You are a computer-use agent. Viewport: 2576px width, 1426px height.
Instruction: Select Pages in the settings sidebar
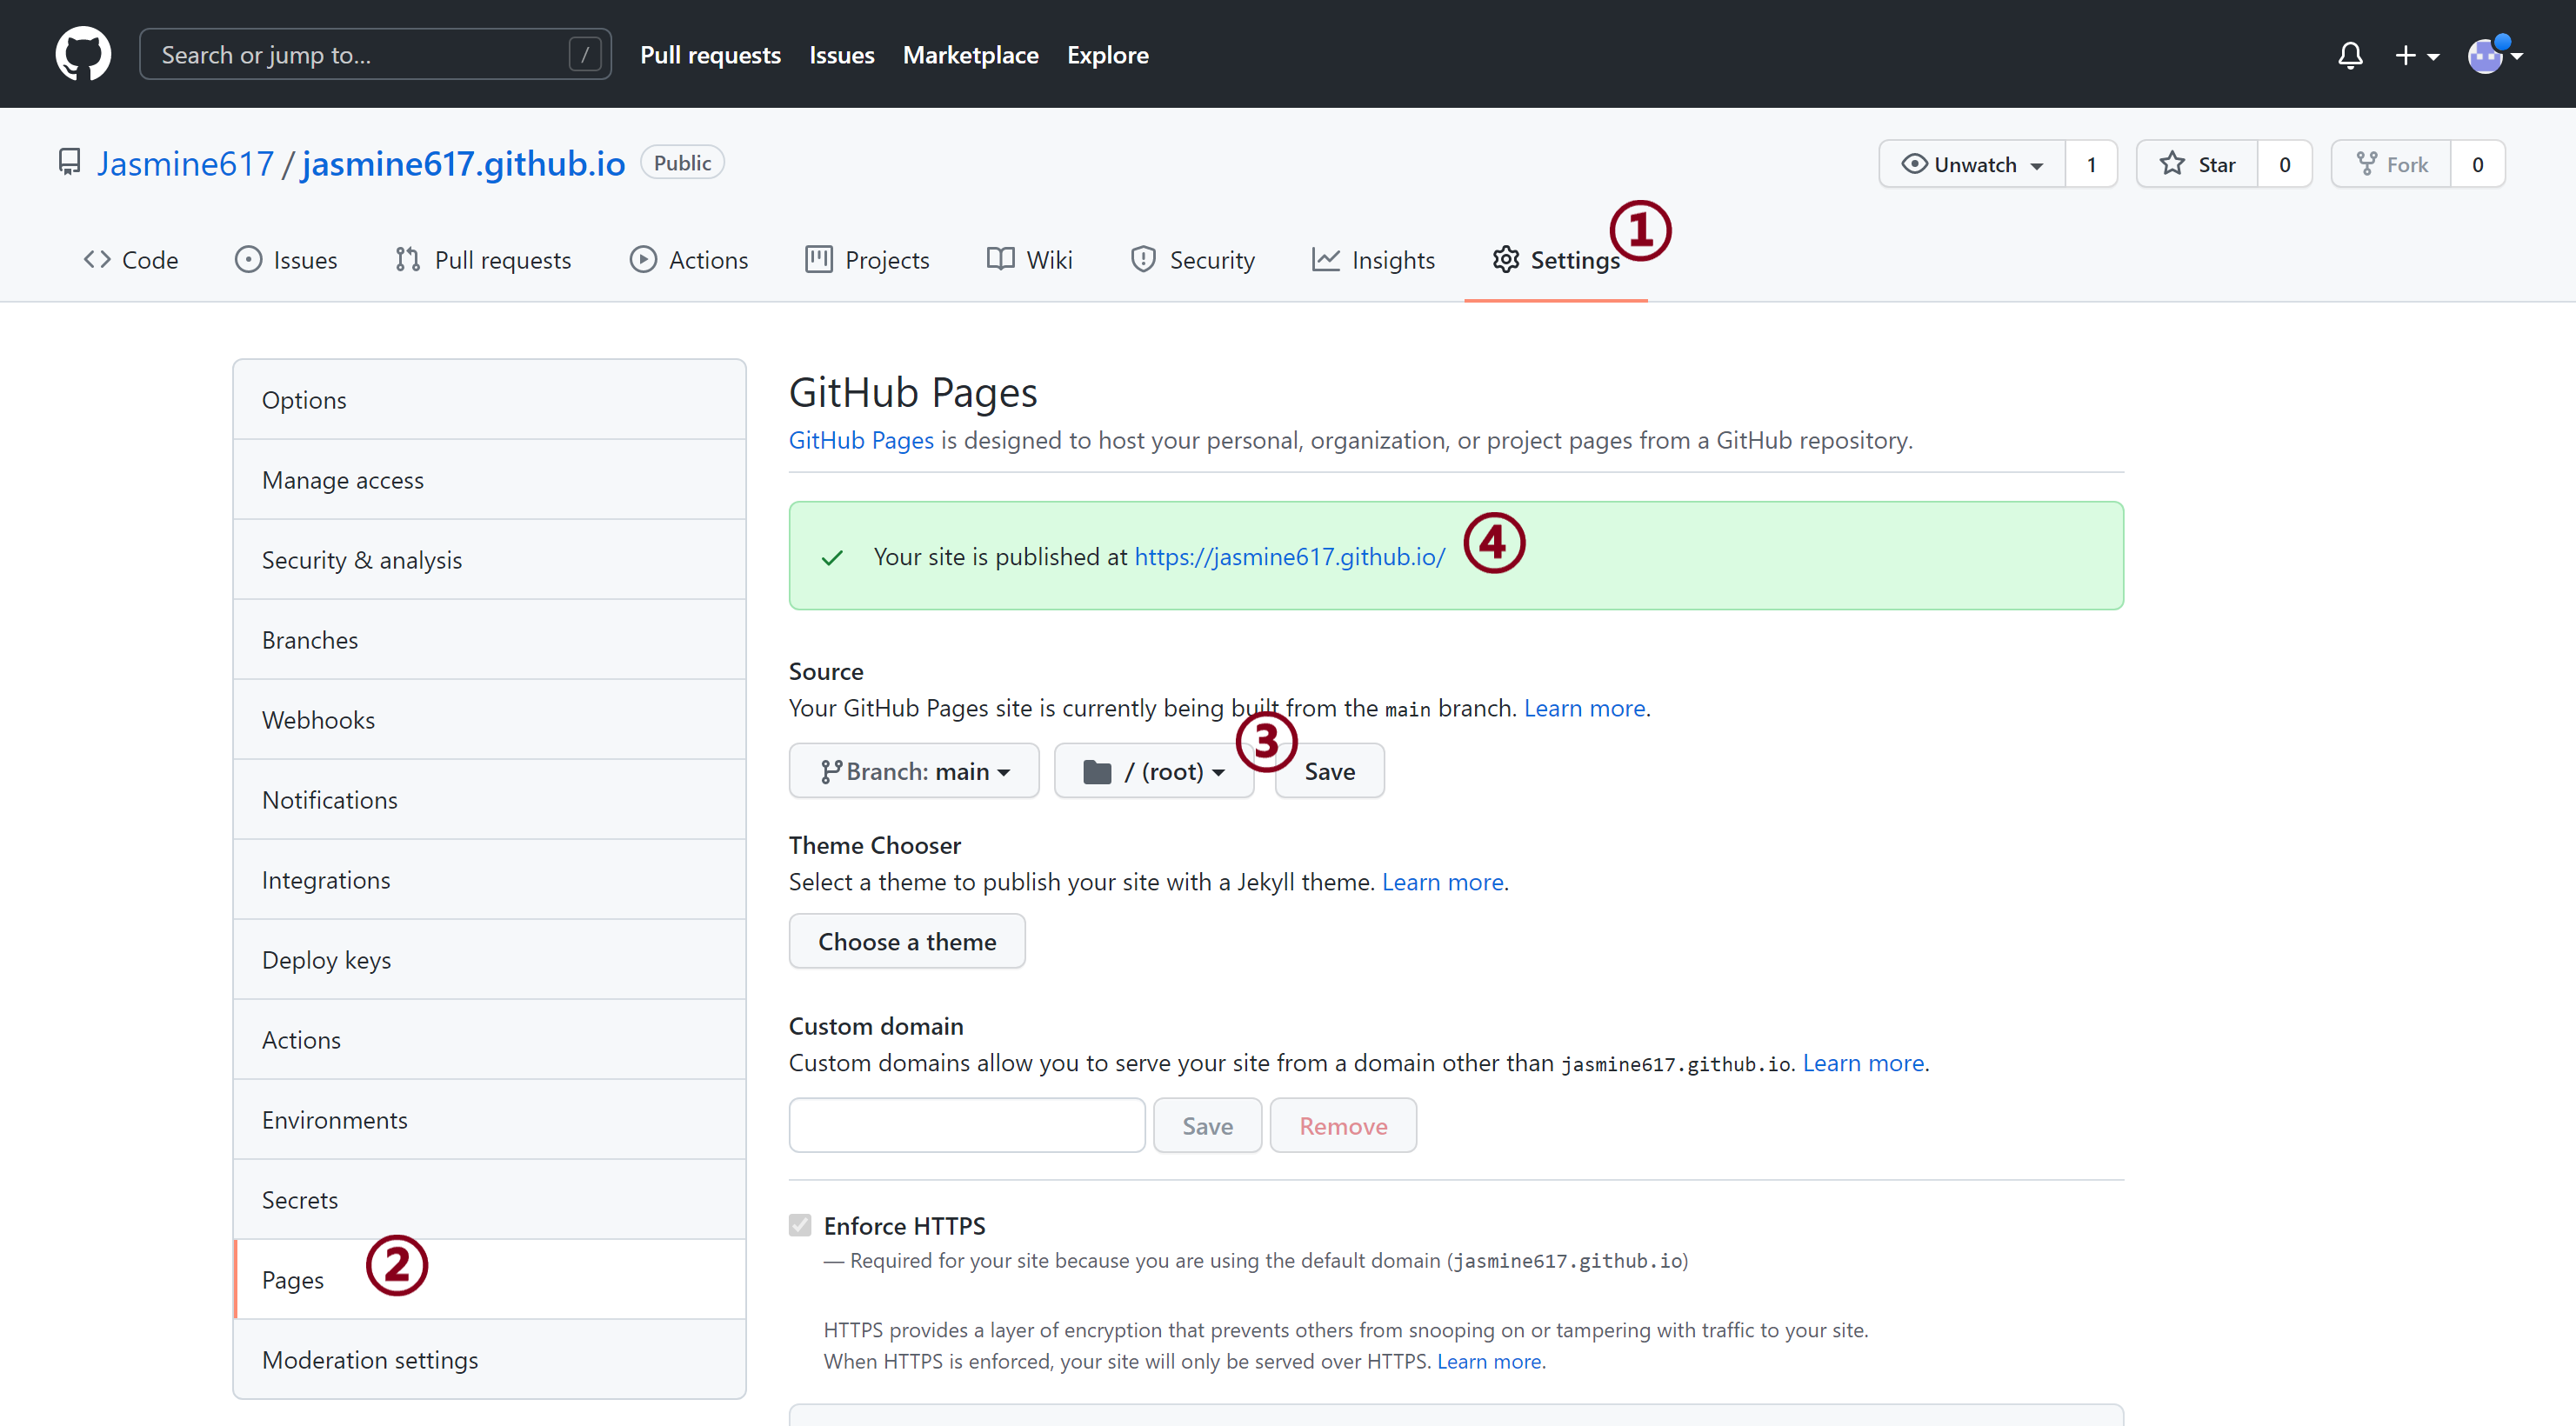292,1279
